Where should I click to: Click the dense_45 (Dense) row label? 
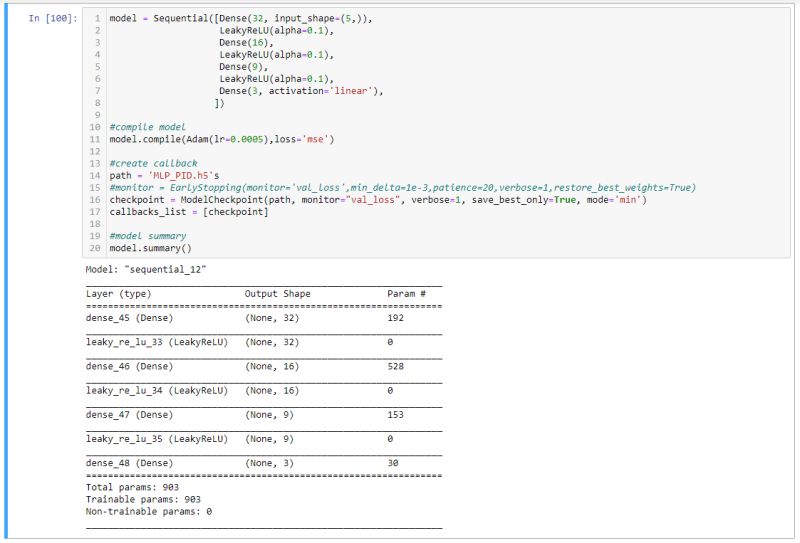click(130, 318)
